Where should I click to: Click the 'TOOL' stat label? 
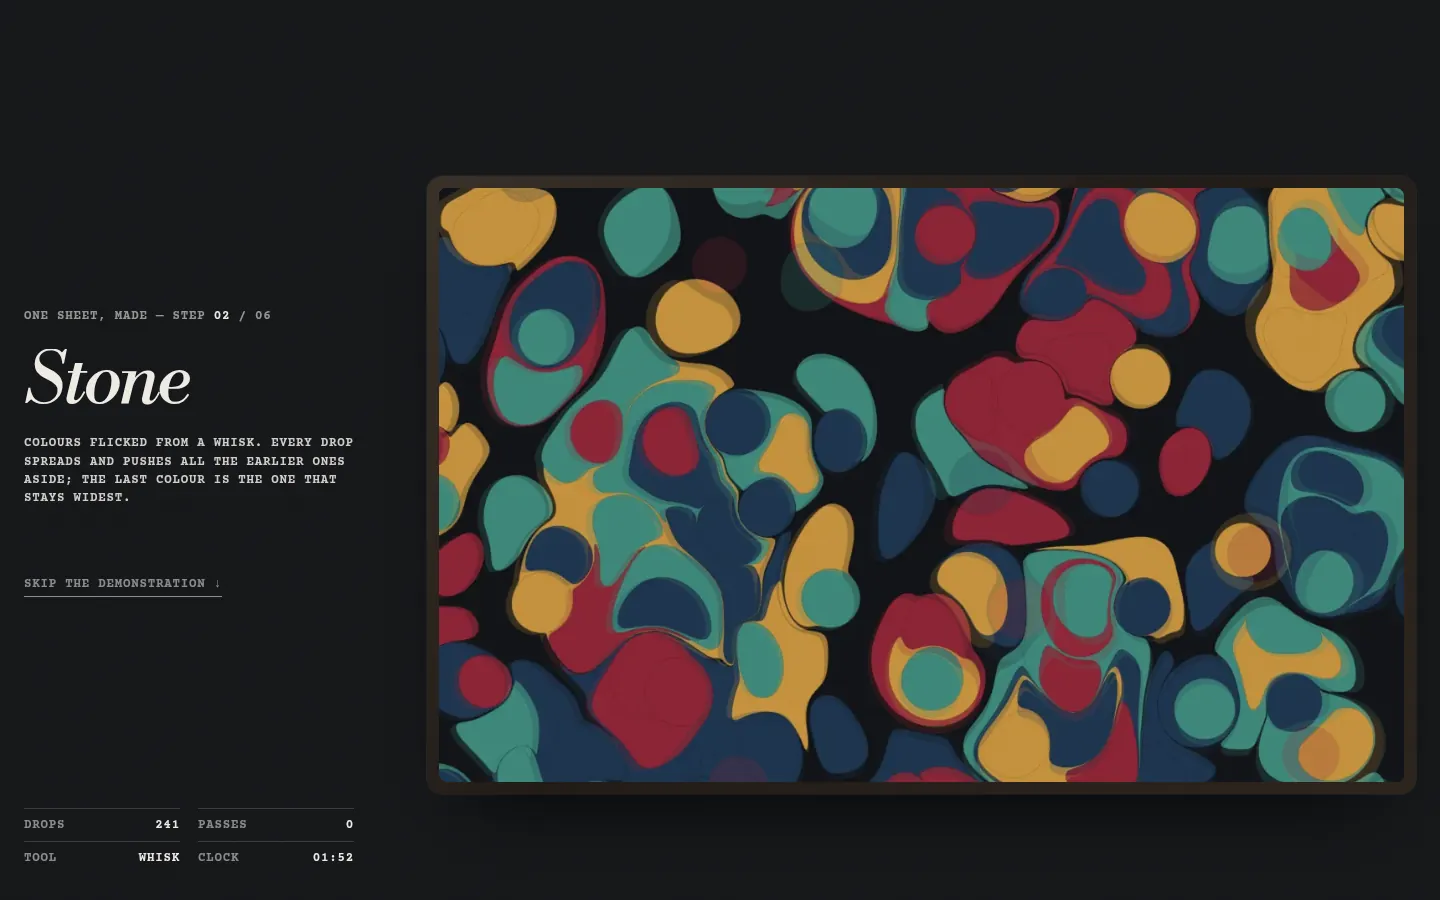[x=40, y=858]
